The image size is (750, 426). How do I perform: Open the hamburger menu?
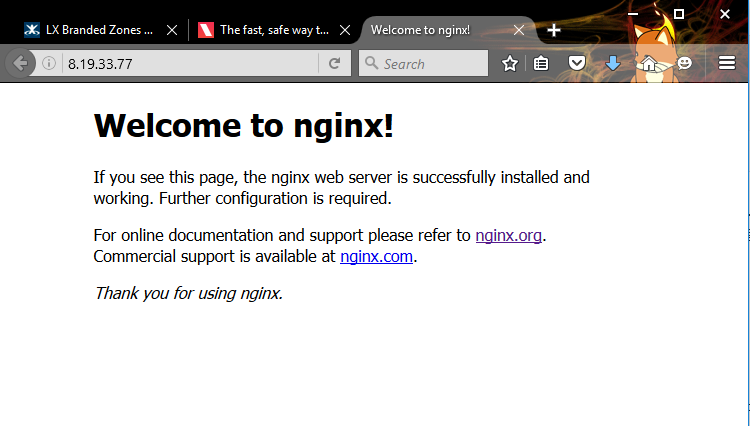click(727, 63)
